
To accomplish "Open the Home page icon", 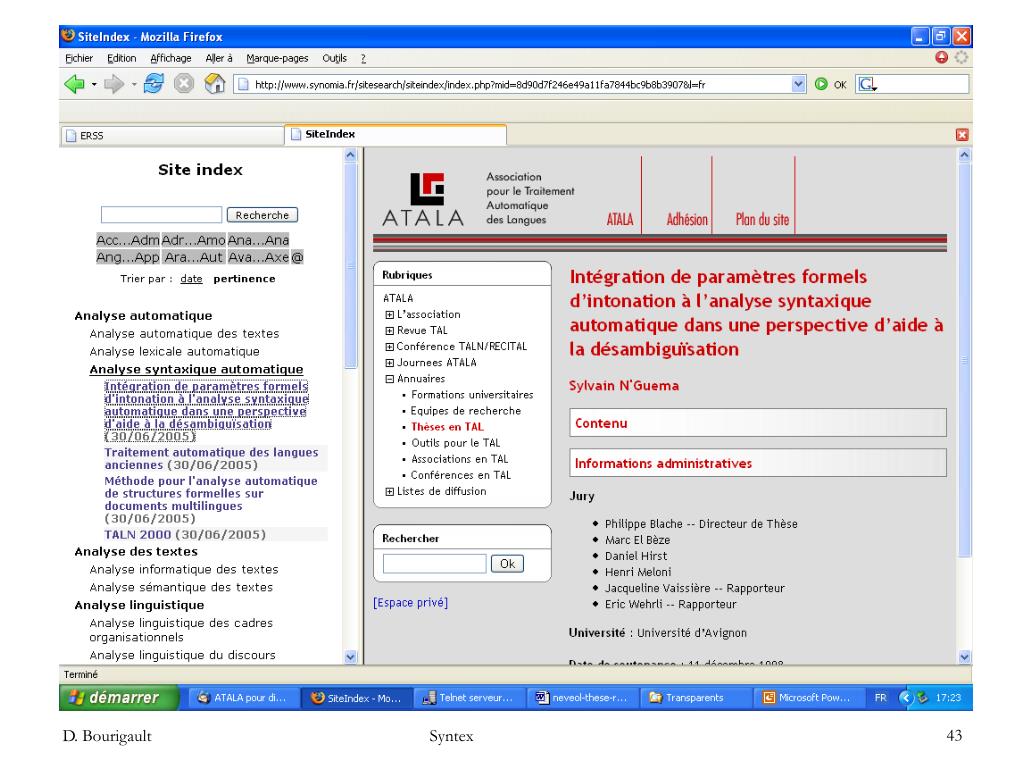I will (x=214, y=84).
